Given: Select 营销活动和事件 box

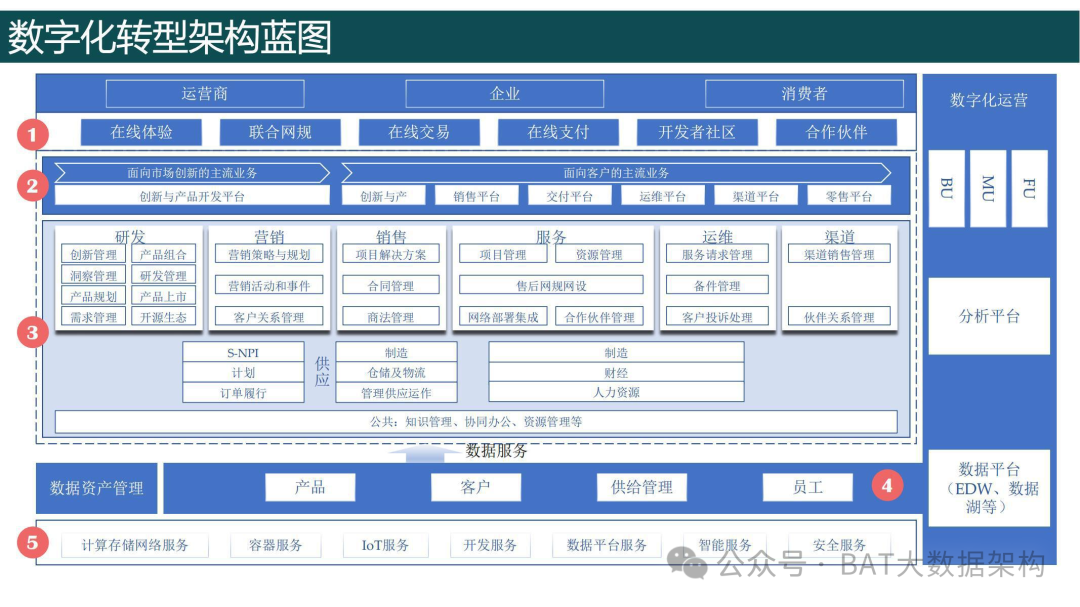Looking at the screenshot, I should pos(269,285).
